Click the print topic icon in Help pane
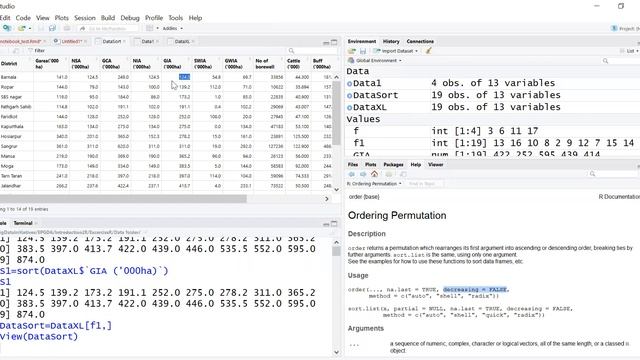Viewport: 640px width, 360px height. (x=389, y=174)
